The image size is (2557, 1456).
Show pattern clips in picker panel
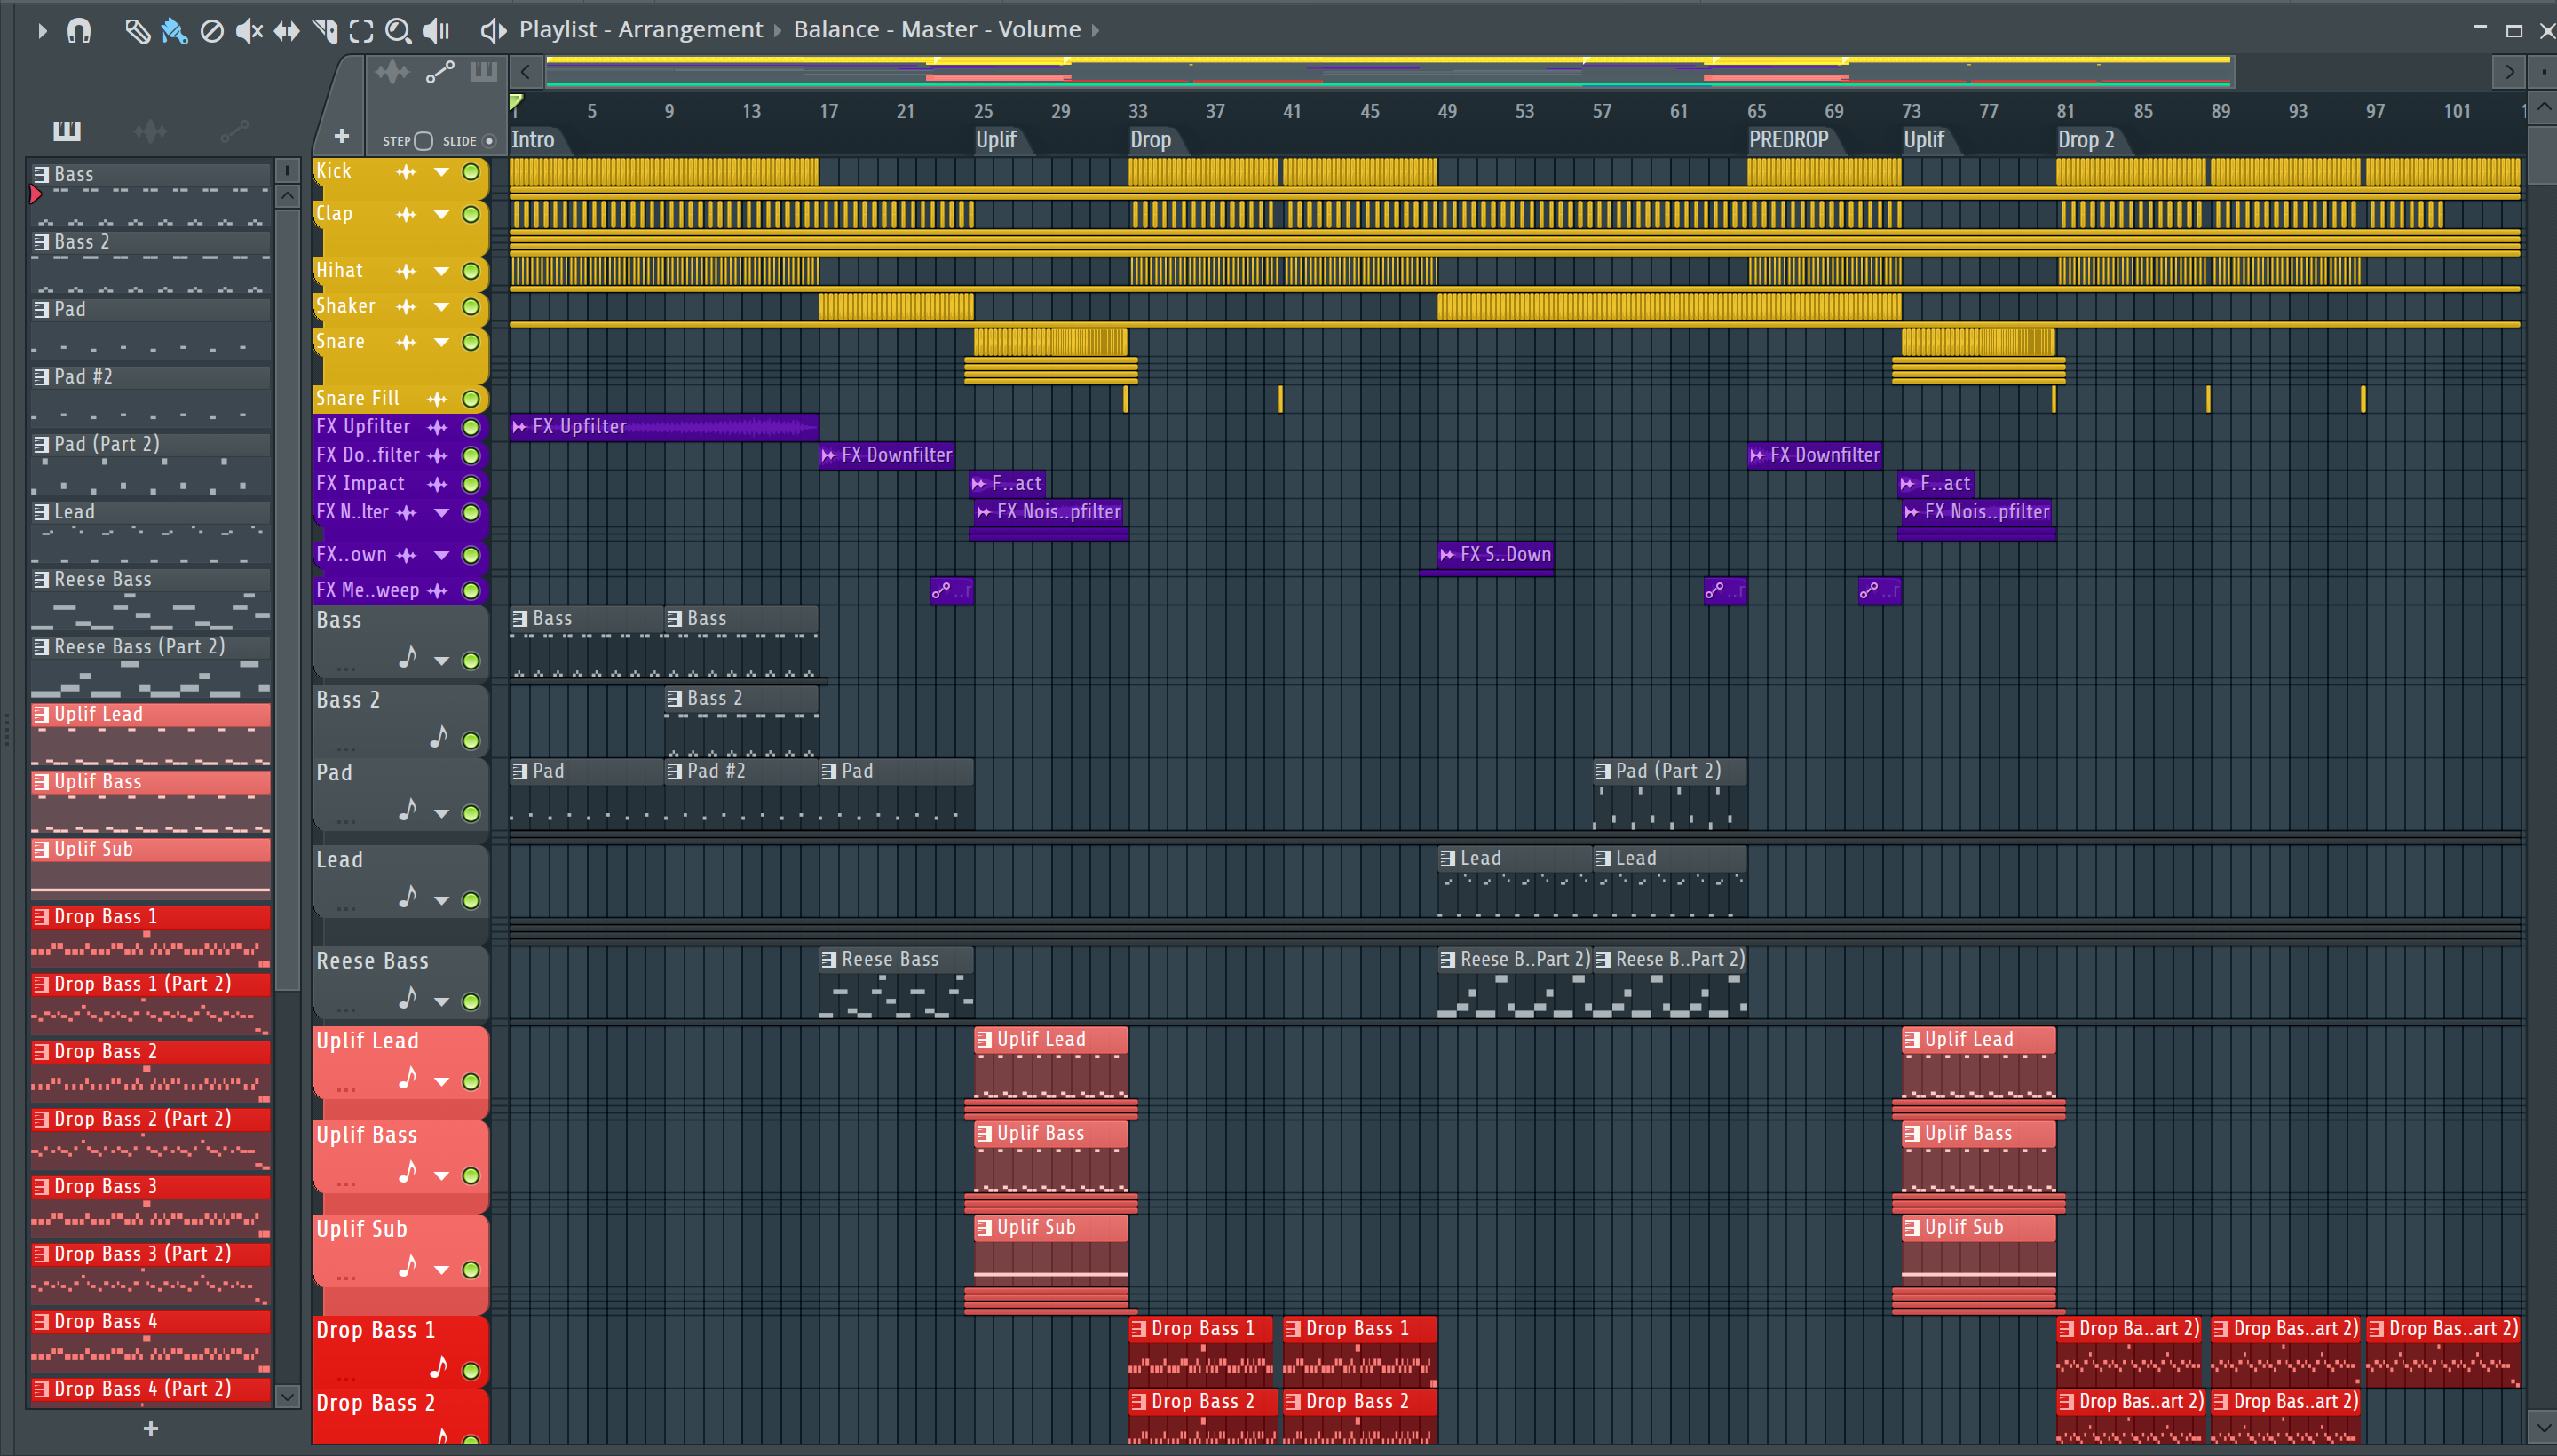click(x=67, y=130)
